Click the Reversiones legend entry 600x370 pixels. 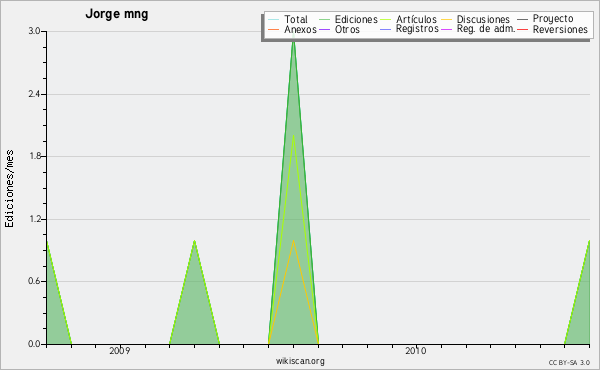(552, 29)
